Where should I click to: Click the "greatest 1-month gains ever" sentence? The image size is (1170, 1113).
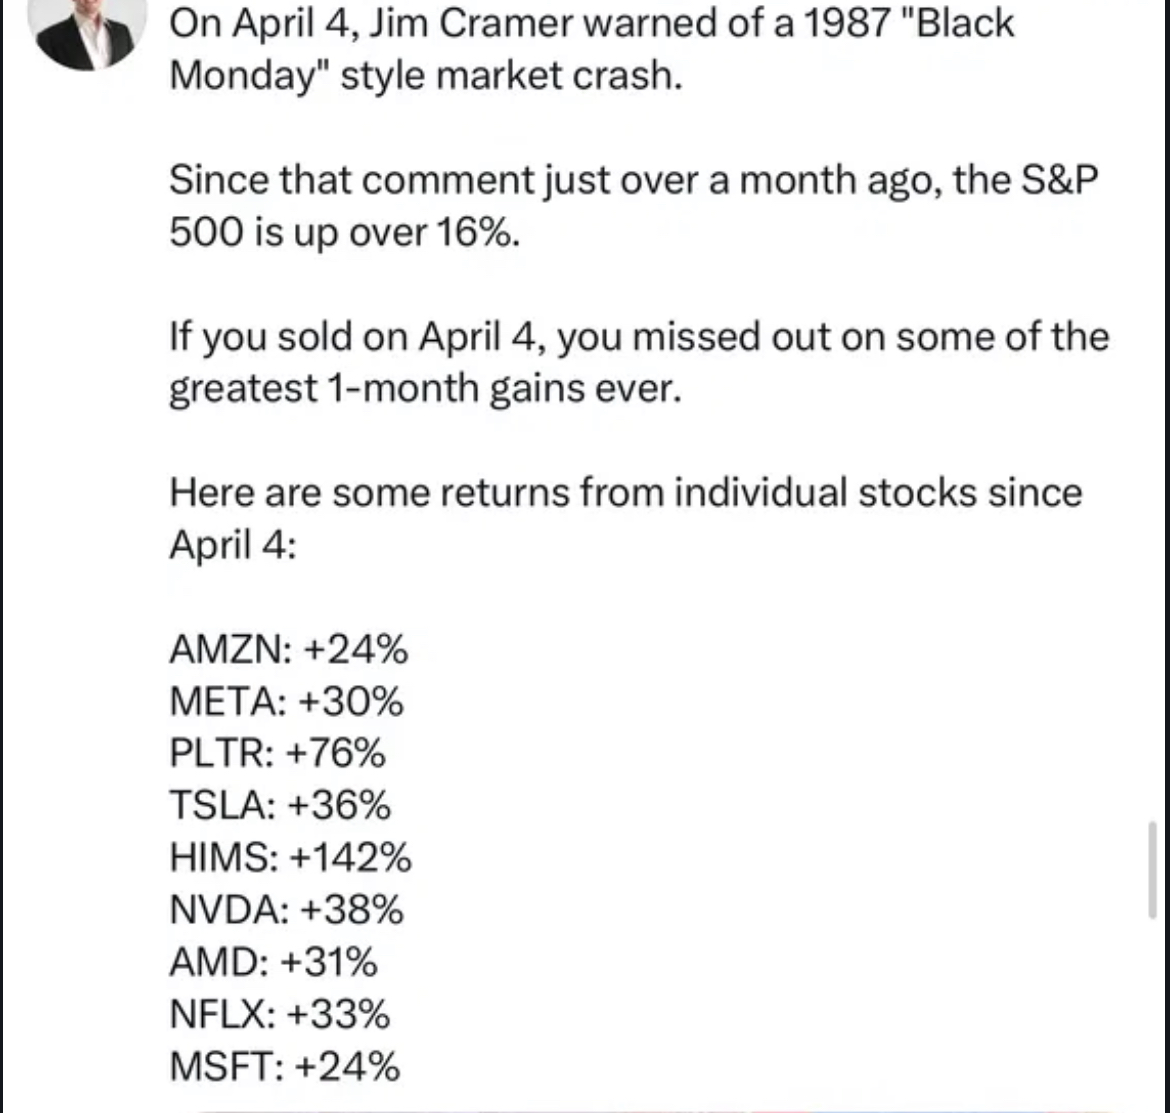coord(425,388)
